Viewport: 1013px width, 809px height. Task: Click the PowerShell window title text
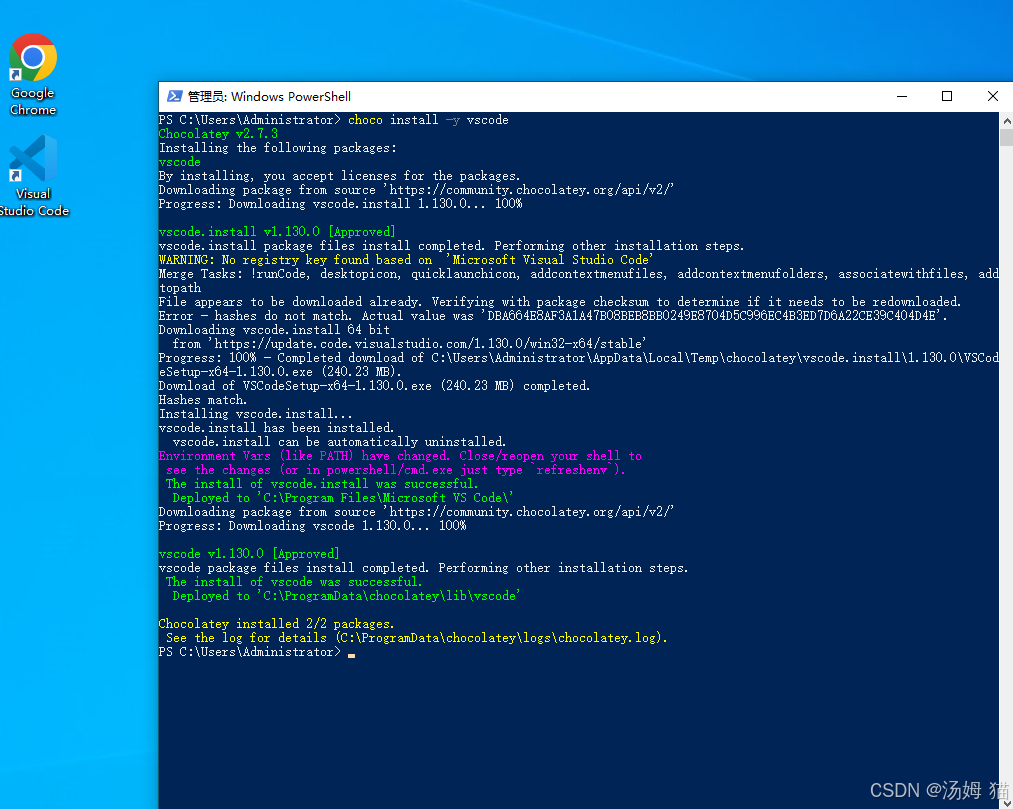[269, 96]
